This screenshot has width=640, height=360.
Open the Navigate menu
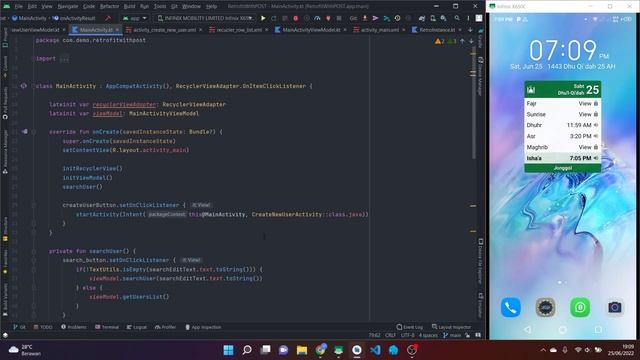[x=68, y=6]
